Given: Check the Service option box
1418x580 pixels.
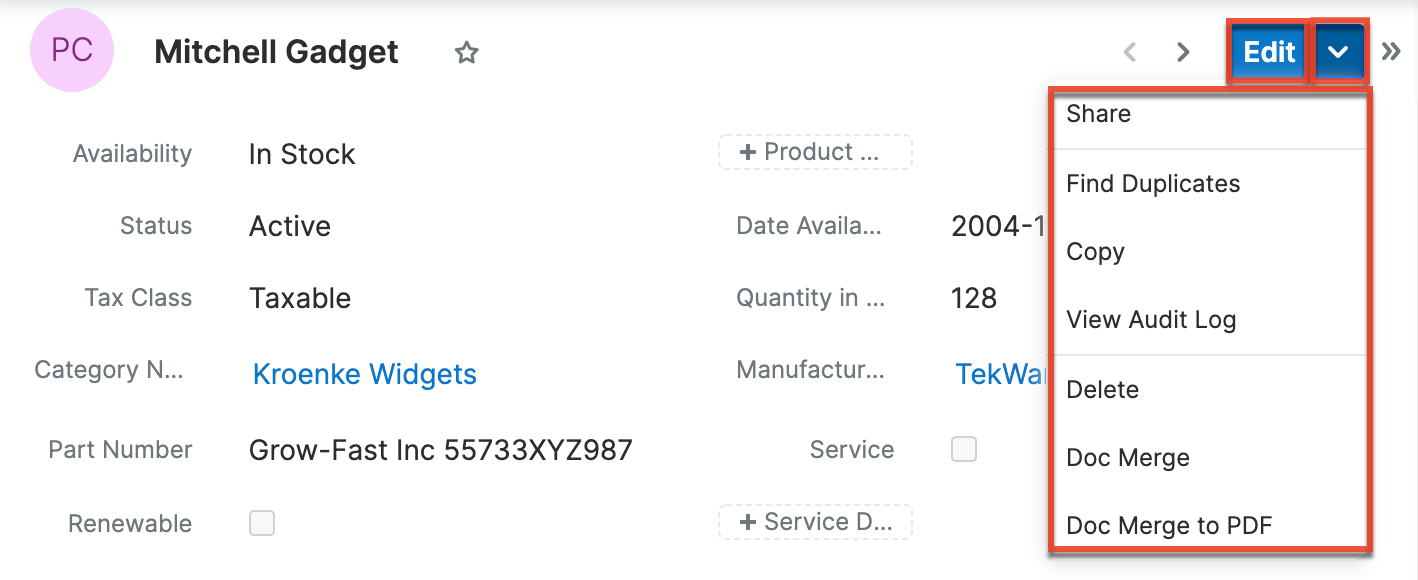Looking at the screenshot, I should point(963,449).
